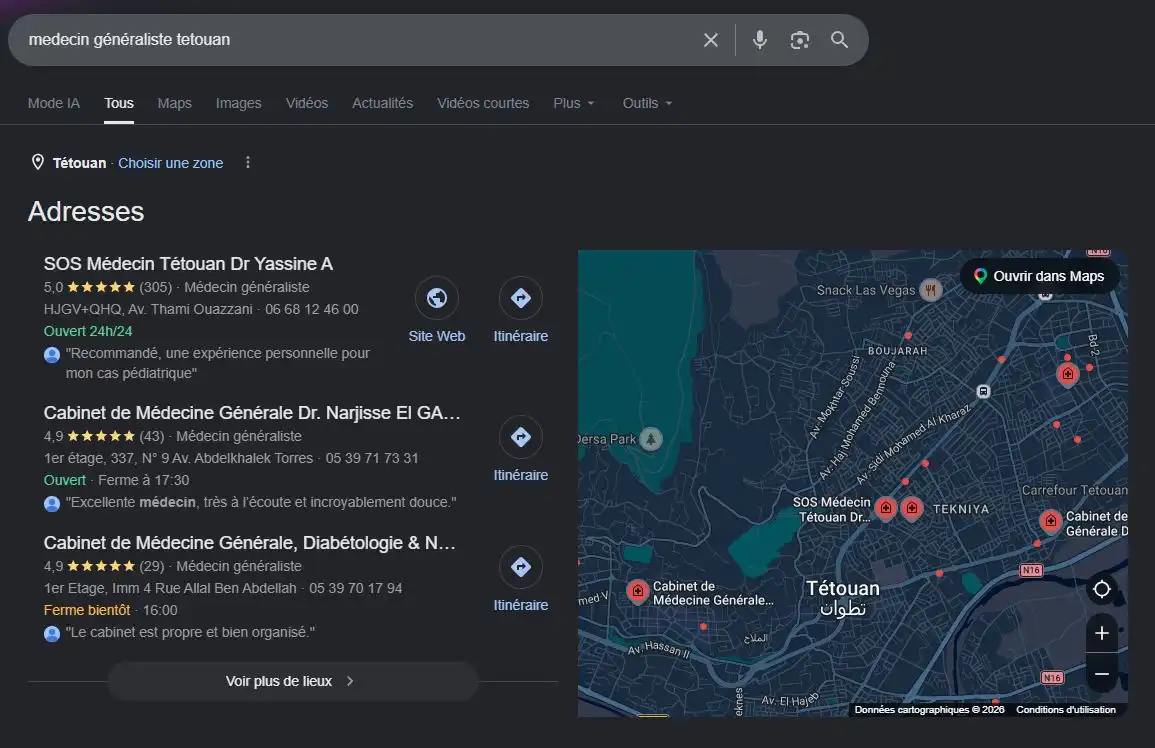Image resolution: width=1155 pixels, height=748 pixels.
Task: Click the reviewer avatar by "Le cabinet est propre"
Action: (x=52, y=633)
